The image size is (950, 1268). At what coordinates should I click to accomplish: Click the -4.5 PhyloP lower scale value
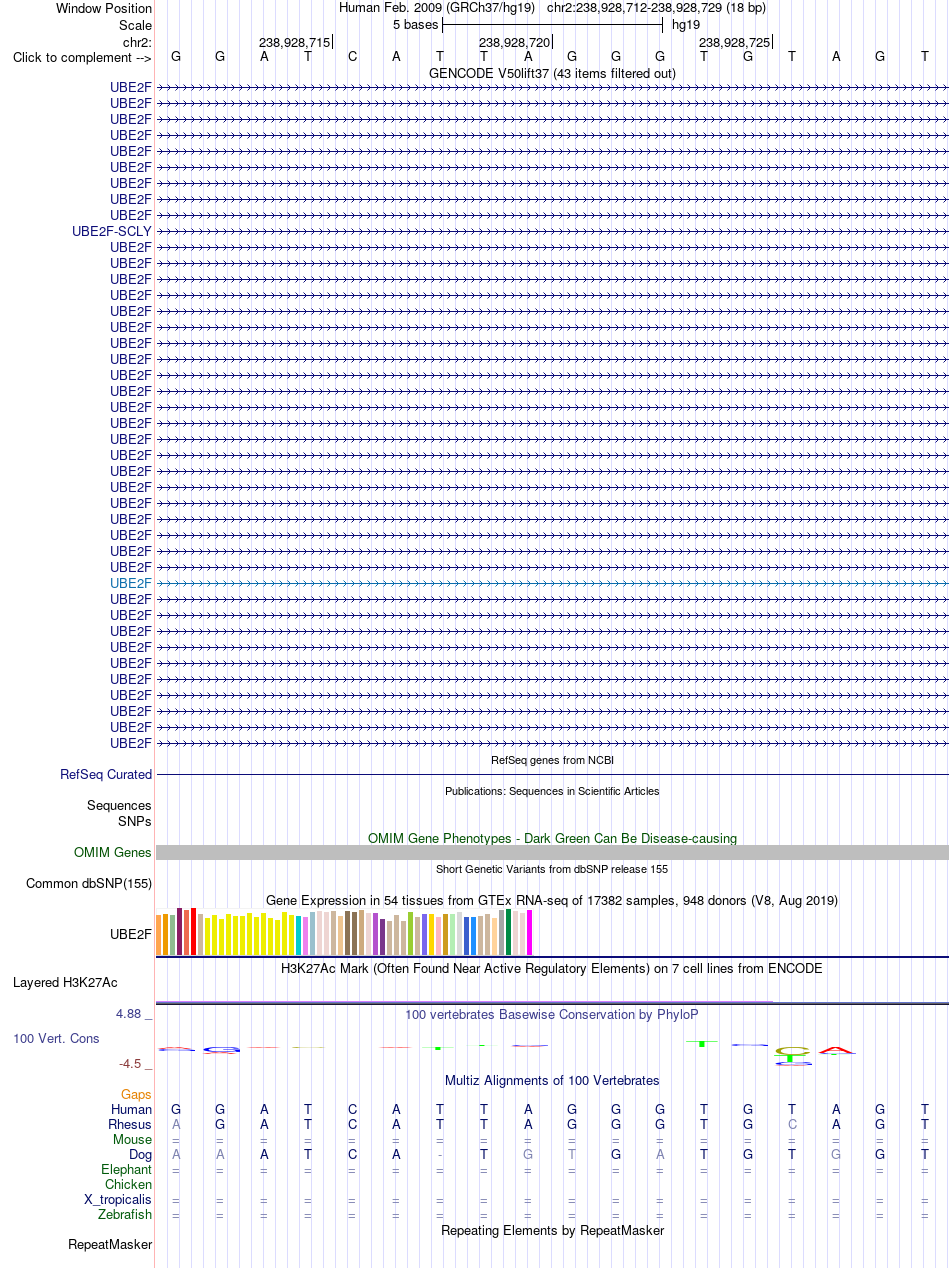coord(130,1064)
